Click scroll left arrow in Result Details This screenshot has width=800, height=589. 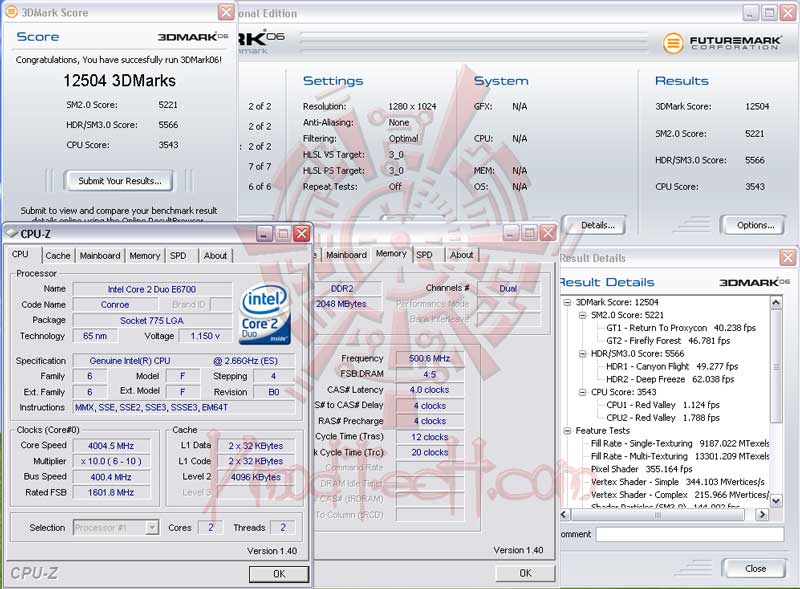click(565, 514)
